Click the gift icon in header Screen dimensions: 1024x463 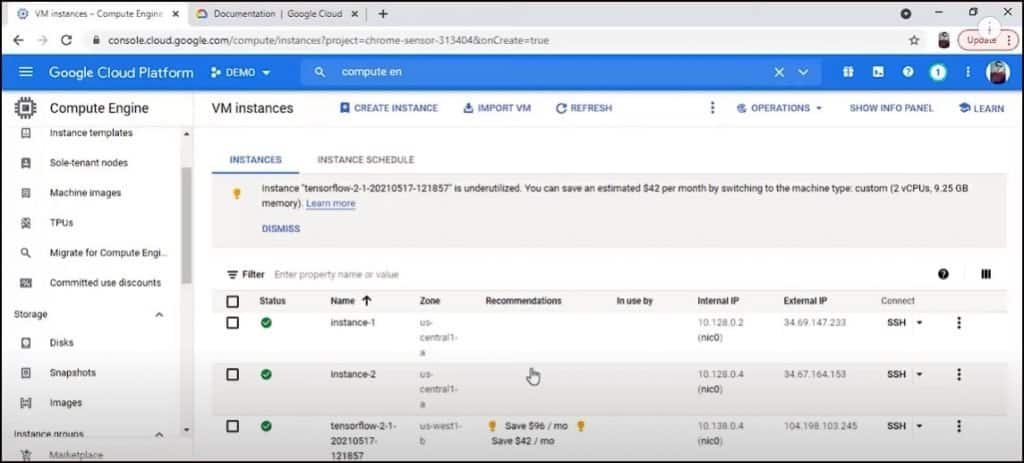[848, 72]
